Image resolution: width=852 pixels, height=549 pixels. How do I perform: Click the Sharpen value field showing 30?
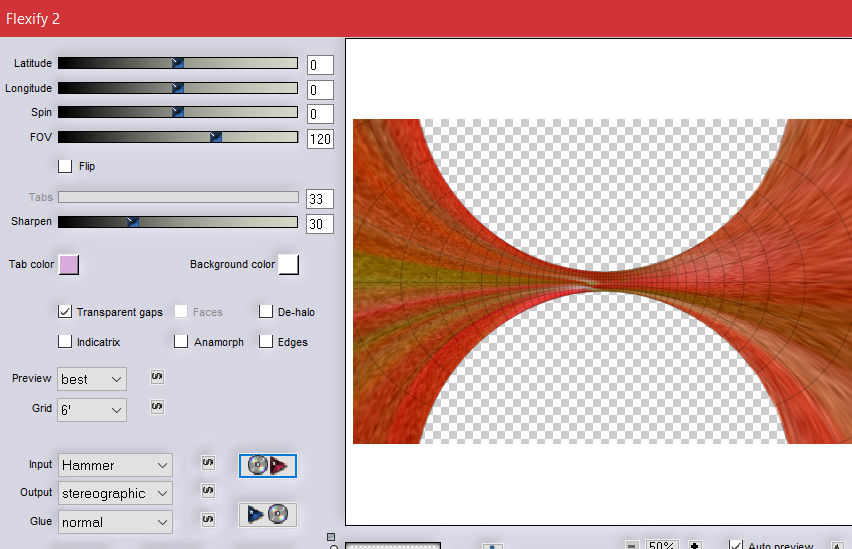(320, 224)
